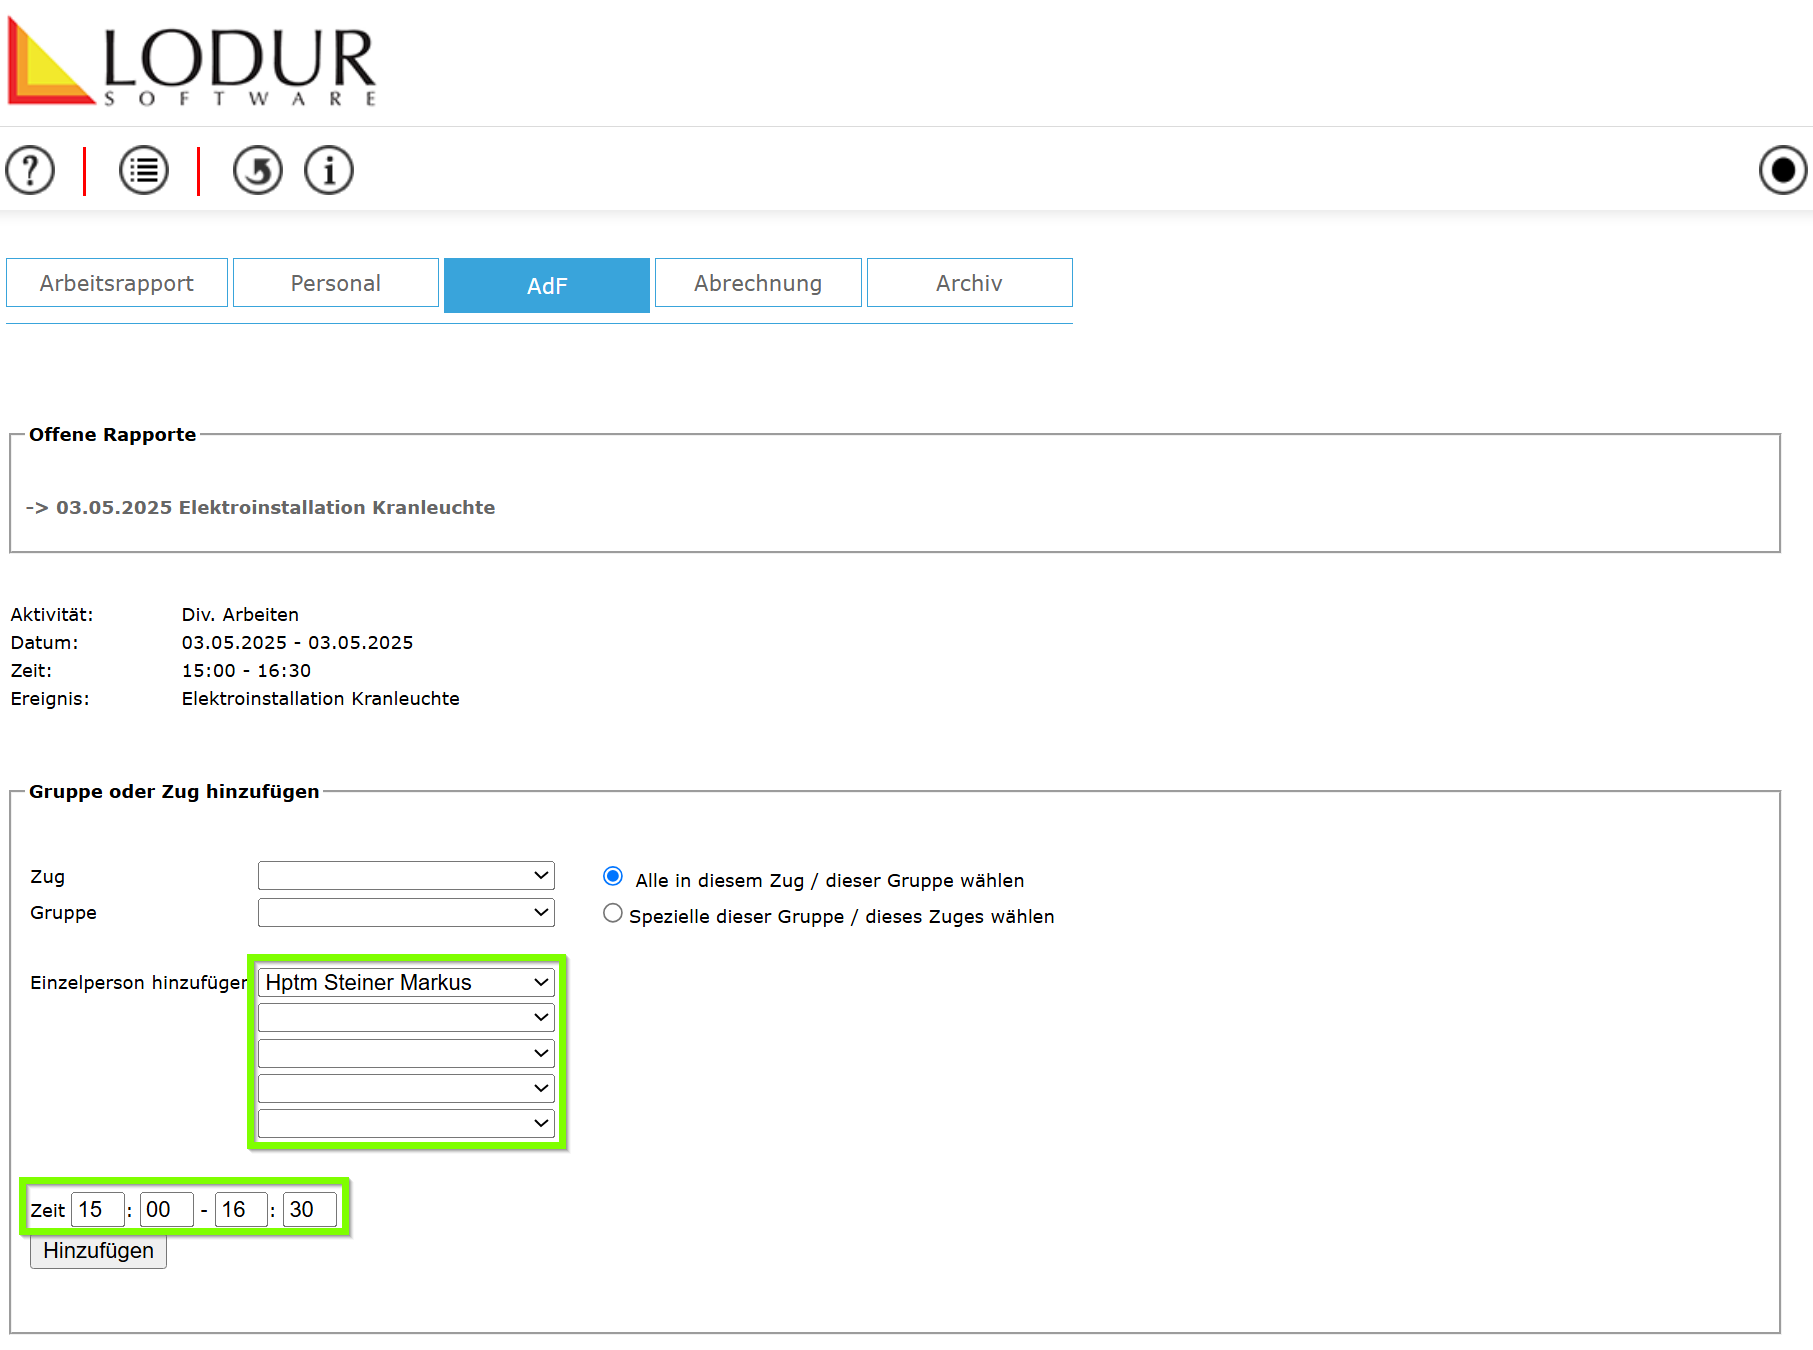
Task: Open the Personal tab
Action: [x=336, y=283]
